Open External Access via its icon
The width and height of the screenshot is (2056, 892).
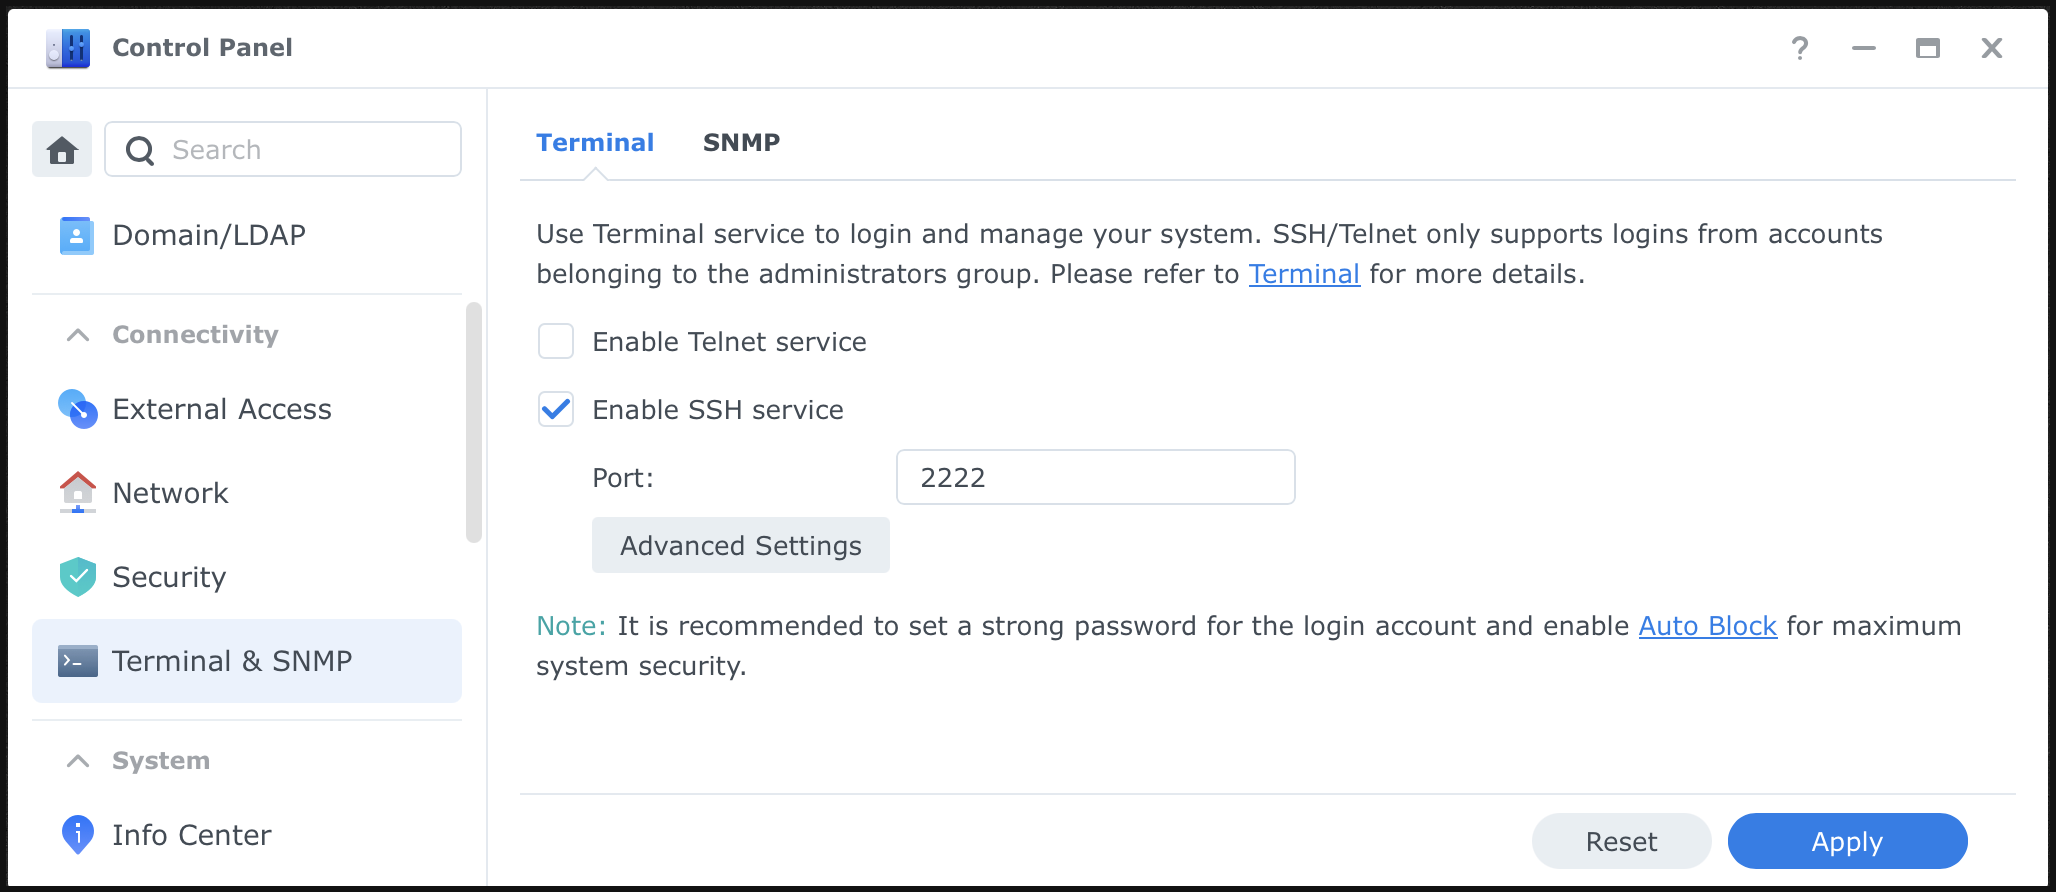coord(78,409)
